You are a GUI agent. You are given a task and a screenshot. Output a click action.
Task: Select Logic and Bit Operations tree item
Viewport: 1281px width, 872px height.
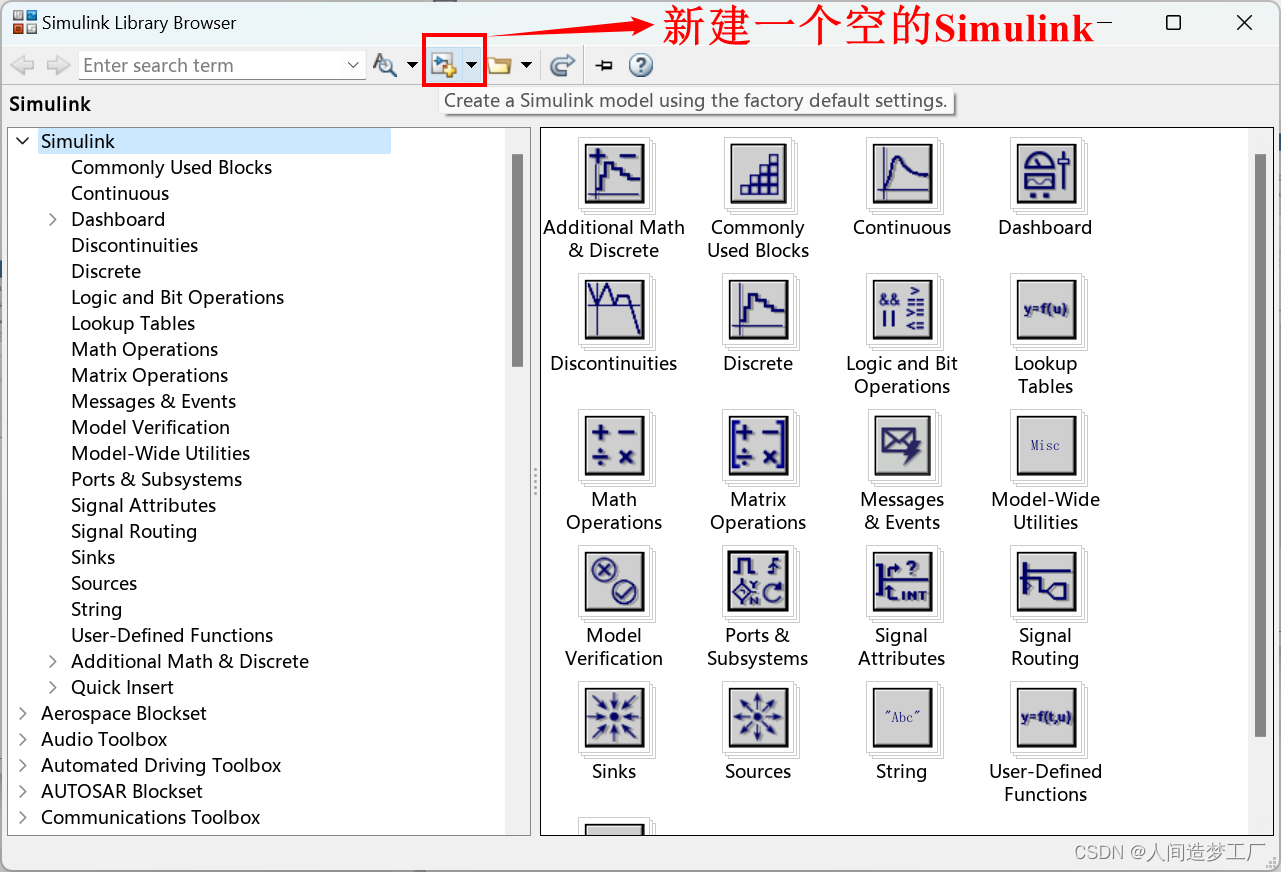(178, 298)
